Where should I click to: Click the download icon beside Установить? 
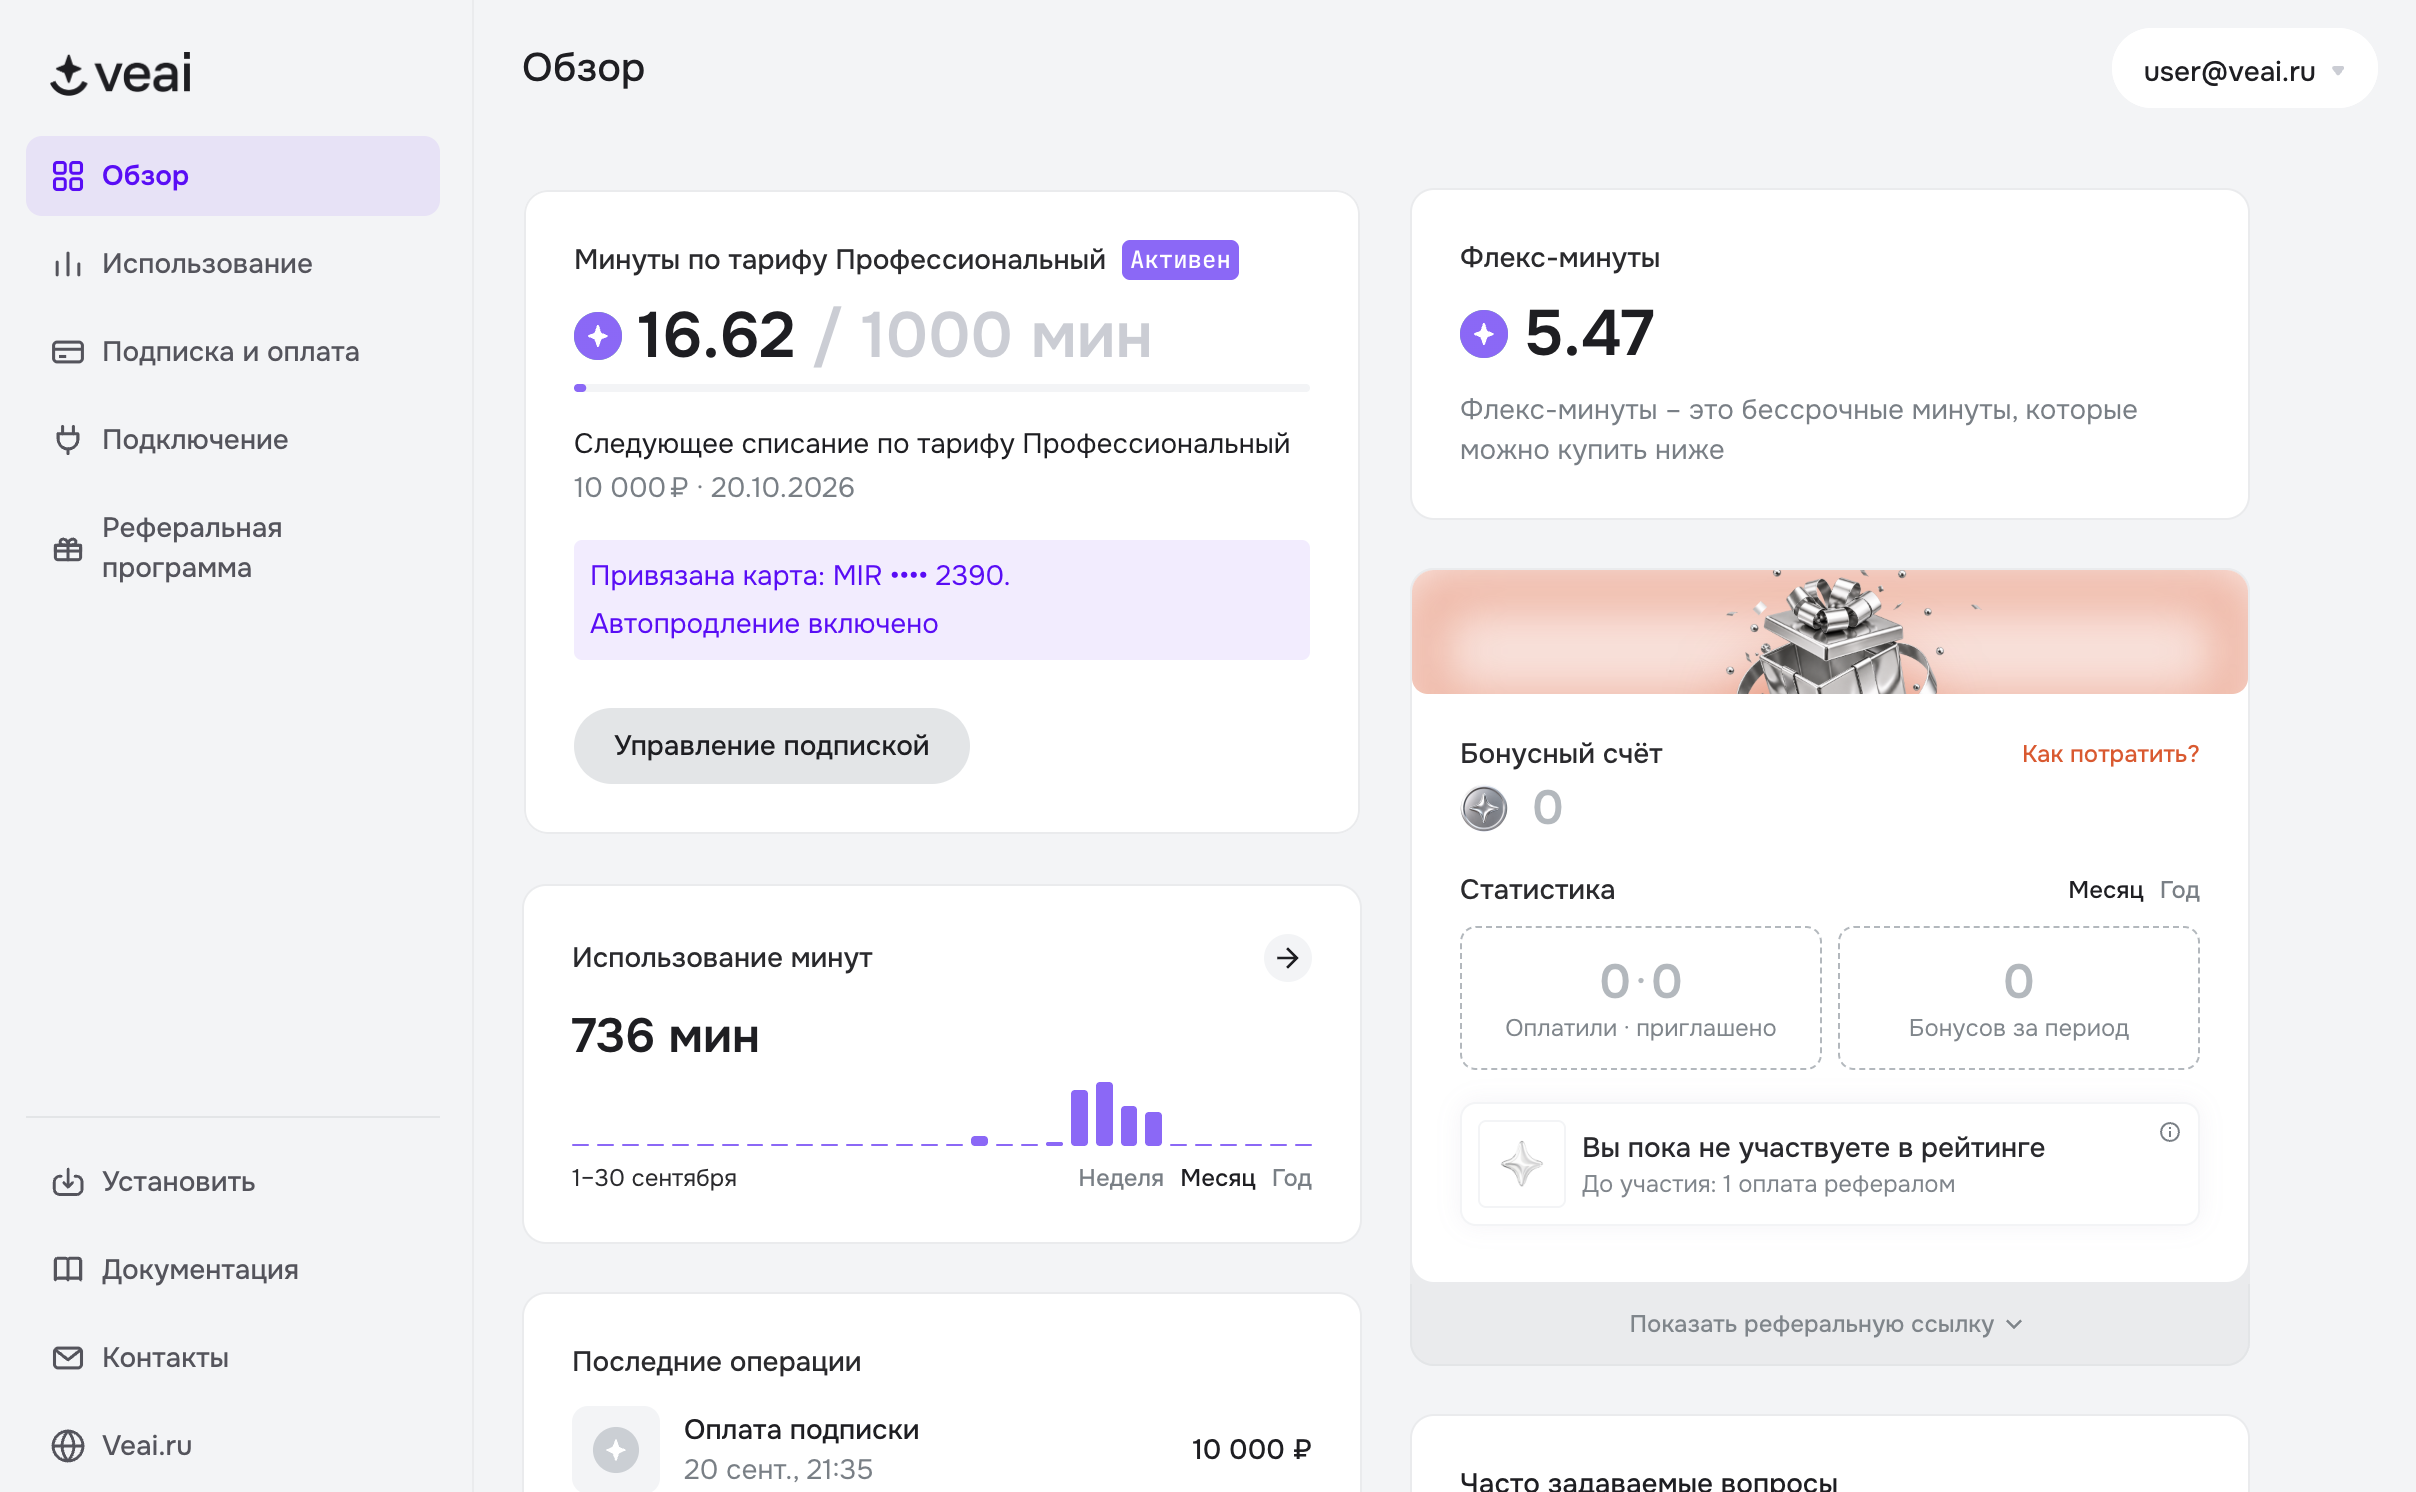click(68, 1182)
